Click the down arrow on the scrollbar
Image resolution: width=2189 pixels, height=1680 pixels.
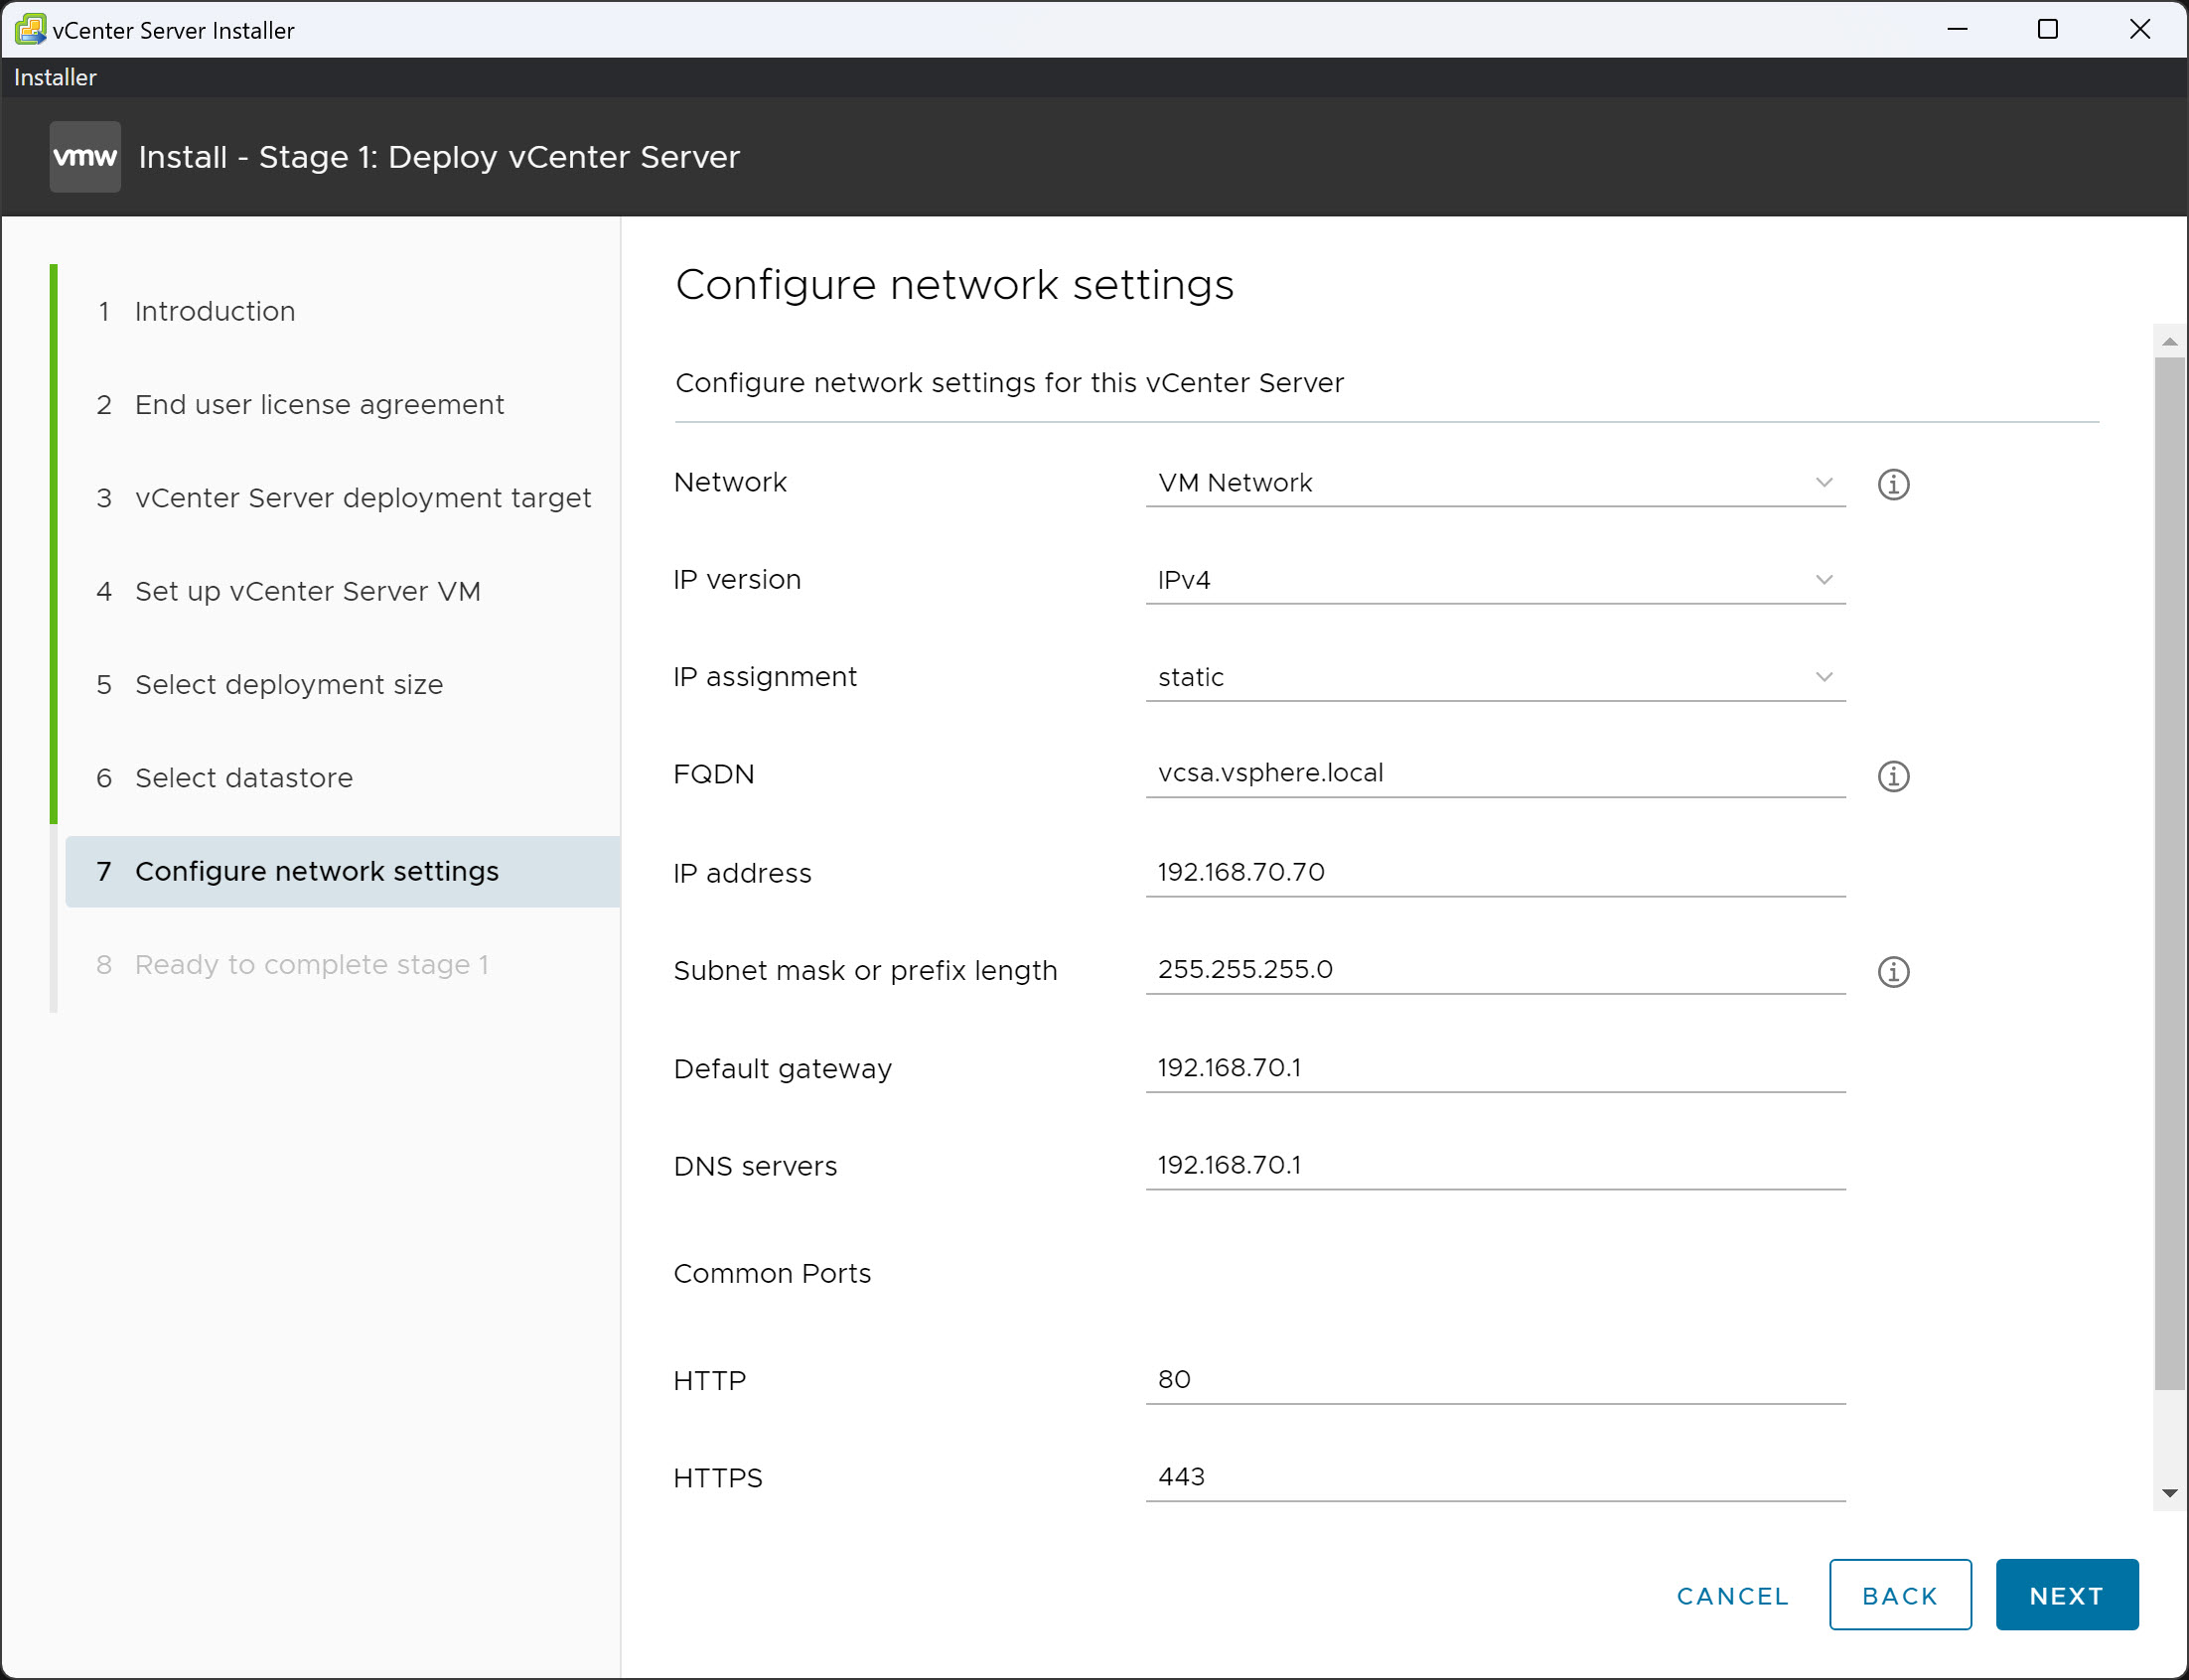[x=2170, y=1493]
